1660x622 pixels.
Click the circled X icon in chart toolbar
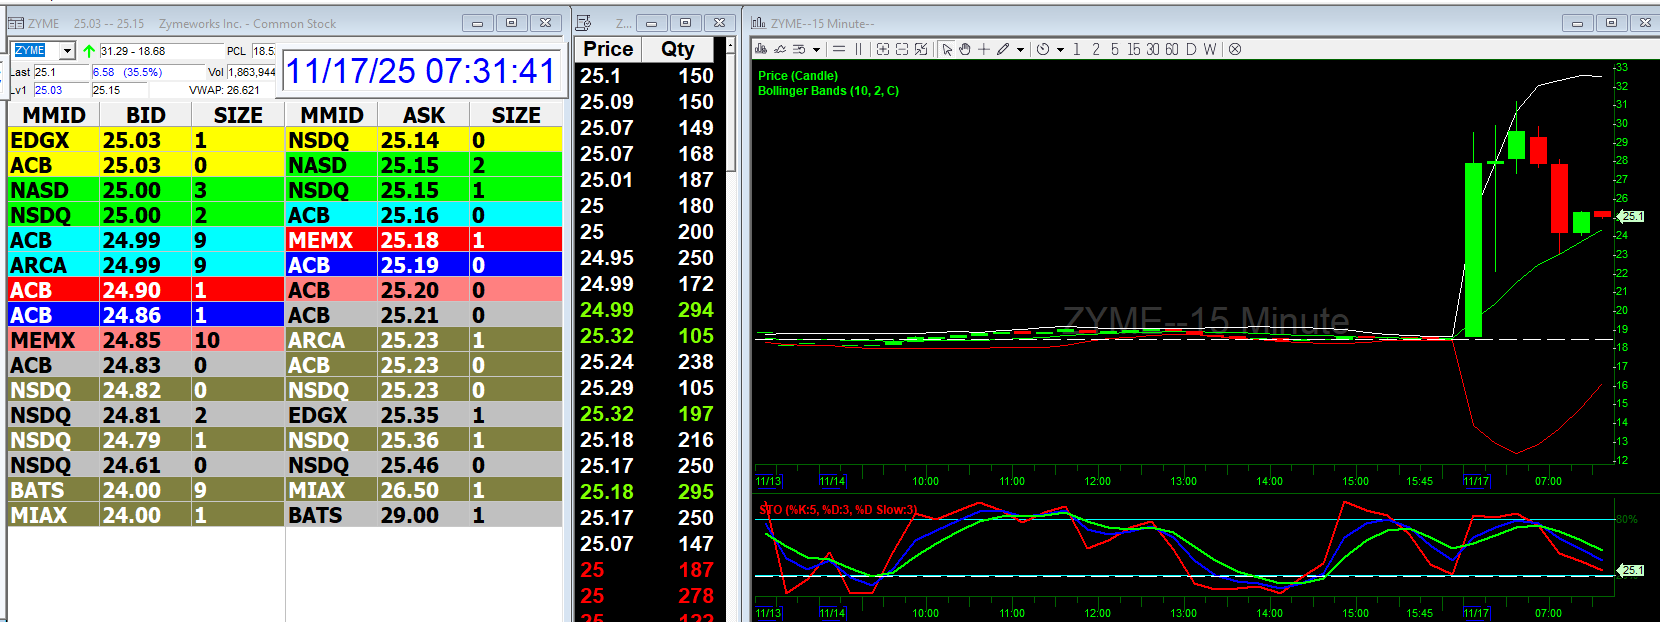click(1235, 49)
